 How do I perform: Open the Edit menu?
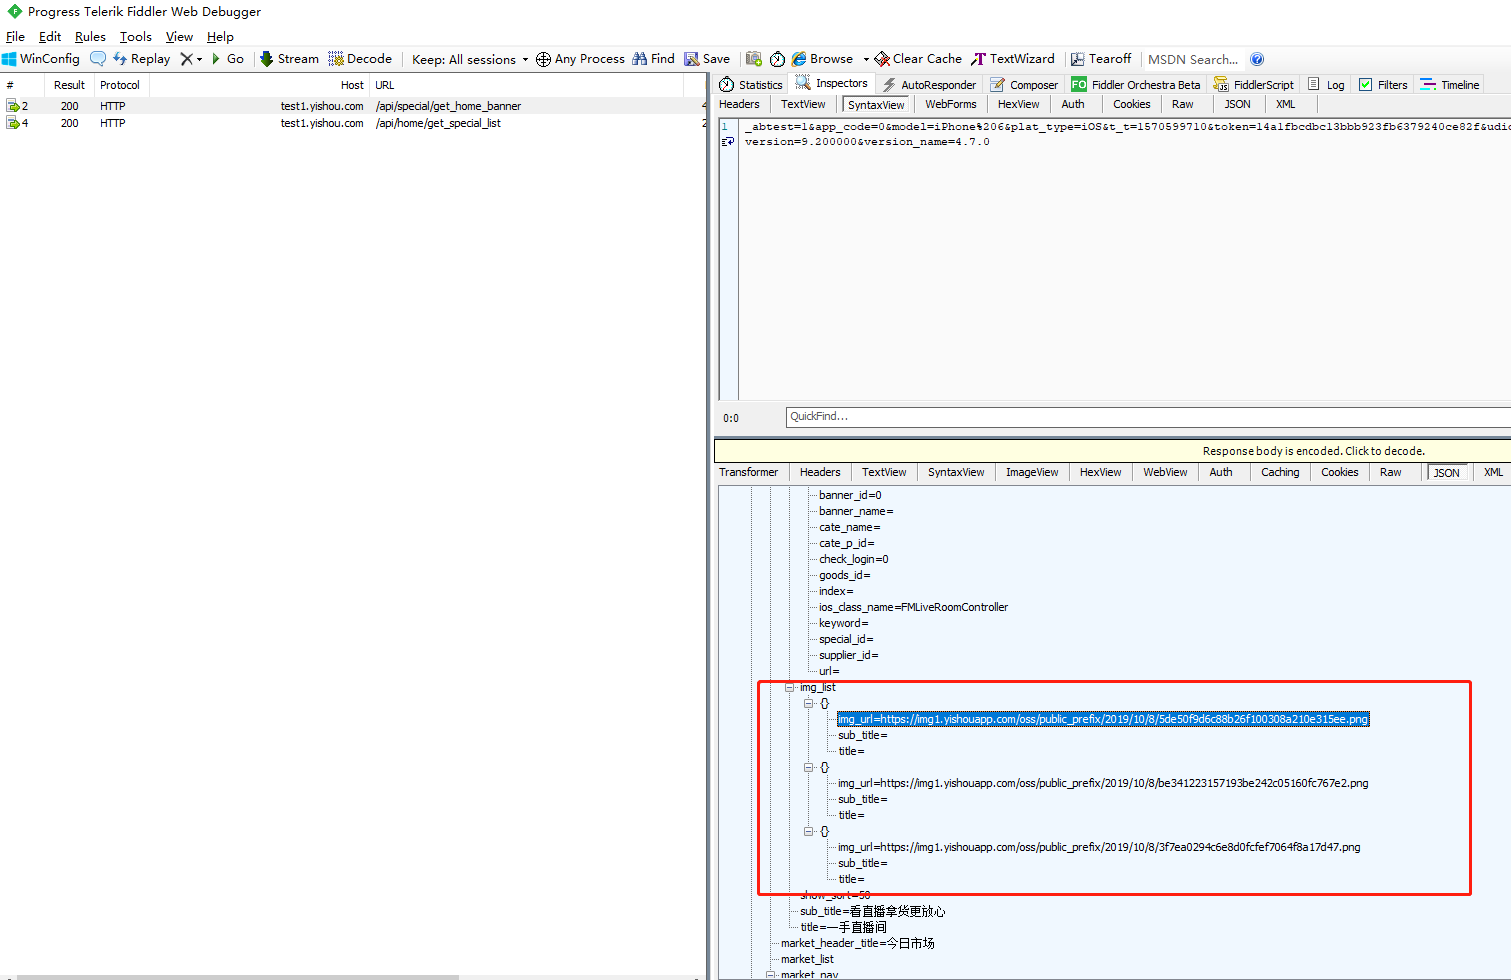click(x=50, y=37)
